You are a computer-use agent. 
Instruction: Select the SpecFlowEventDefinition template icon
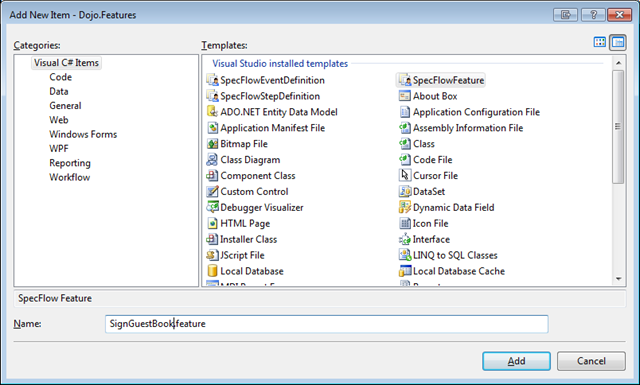pyautogui.click(x=213, y=80)
